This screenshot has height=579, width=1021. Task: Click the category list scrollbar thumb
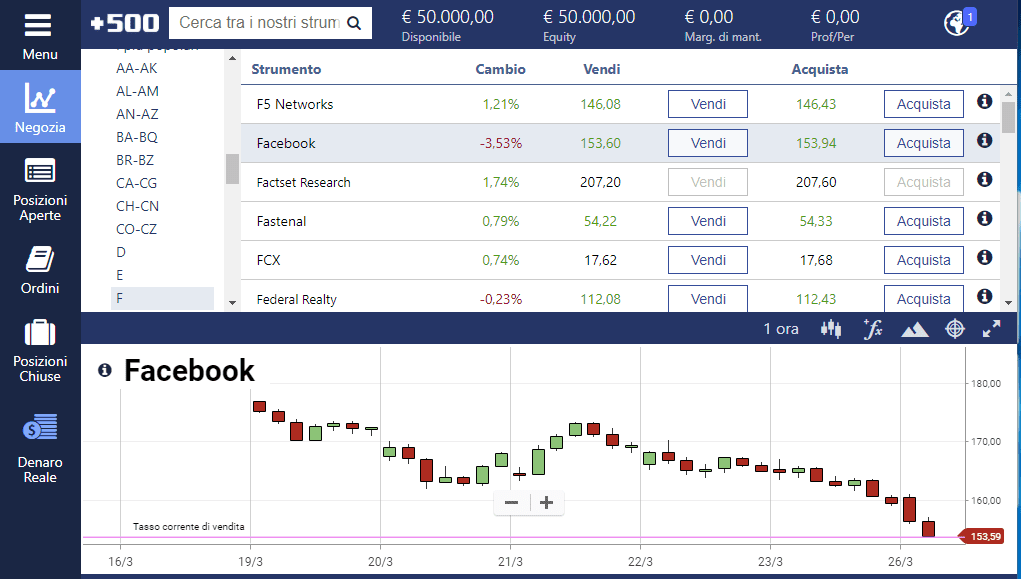click(x=232, y=169)
